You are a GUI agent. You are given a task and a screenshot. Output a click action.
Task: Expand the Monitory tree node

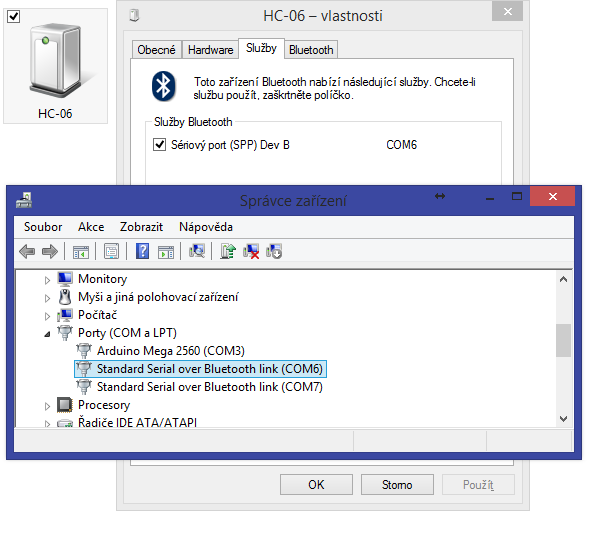pos(47,280)
